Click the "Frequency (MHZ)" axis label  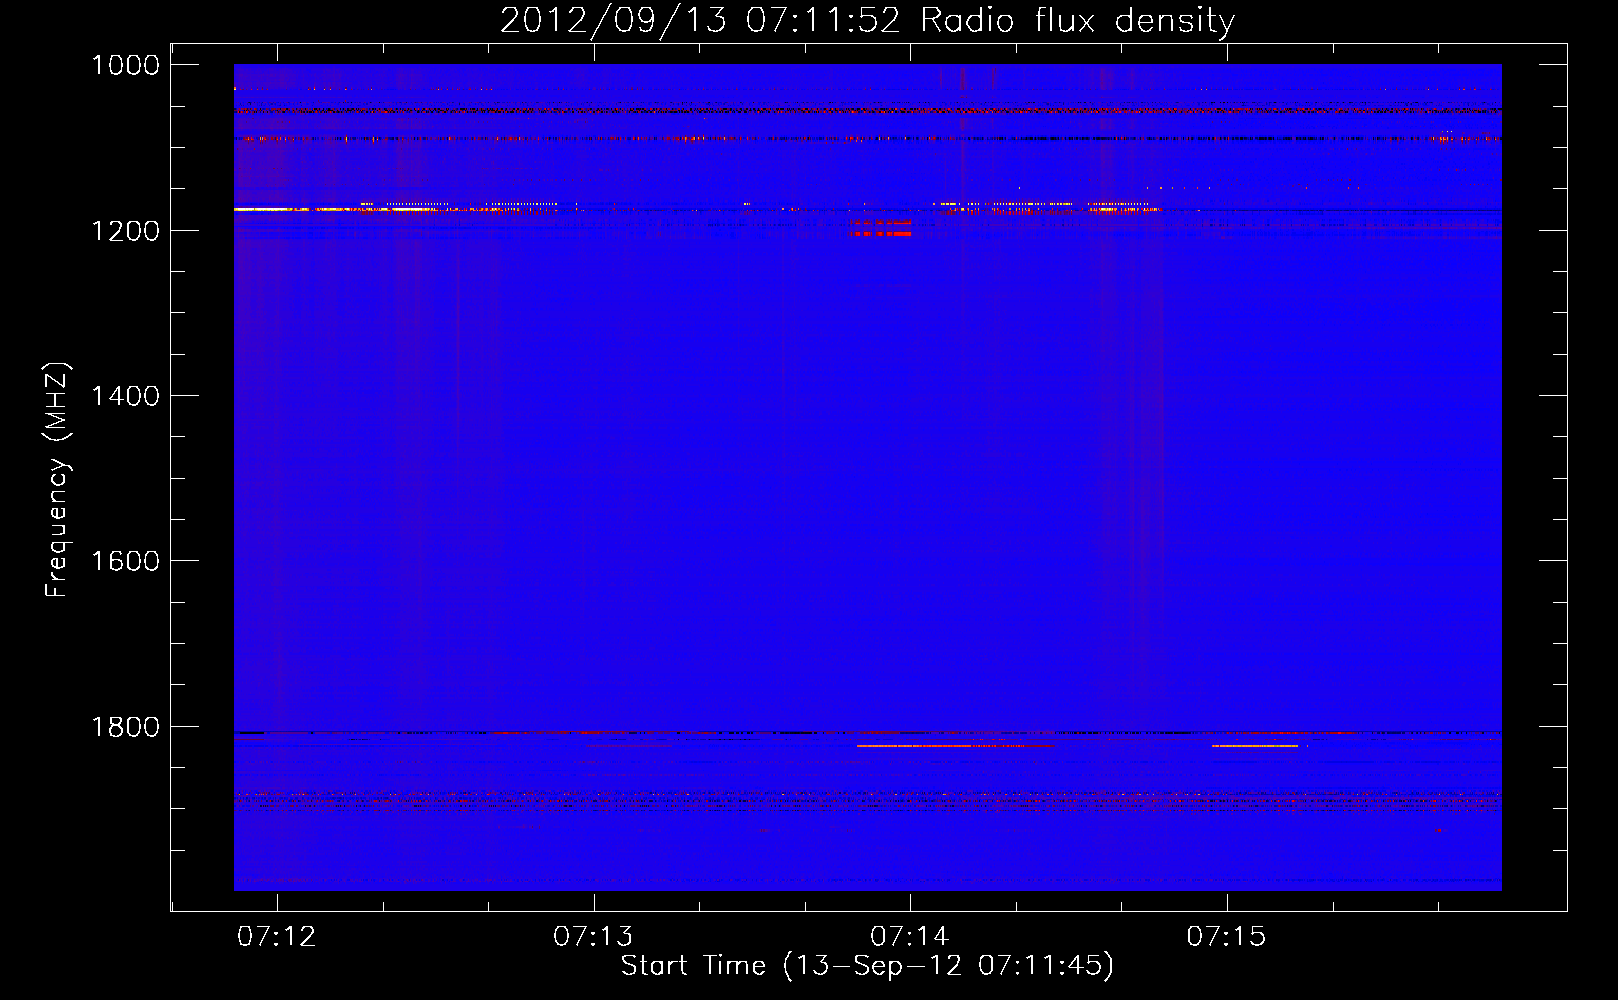pos(58,480)
